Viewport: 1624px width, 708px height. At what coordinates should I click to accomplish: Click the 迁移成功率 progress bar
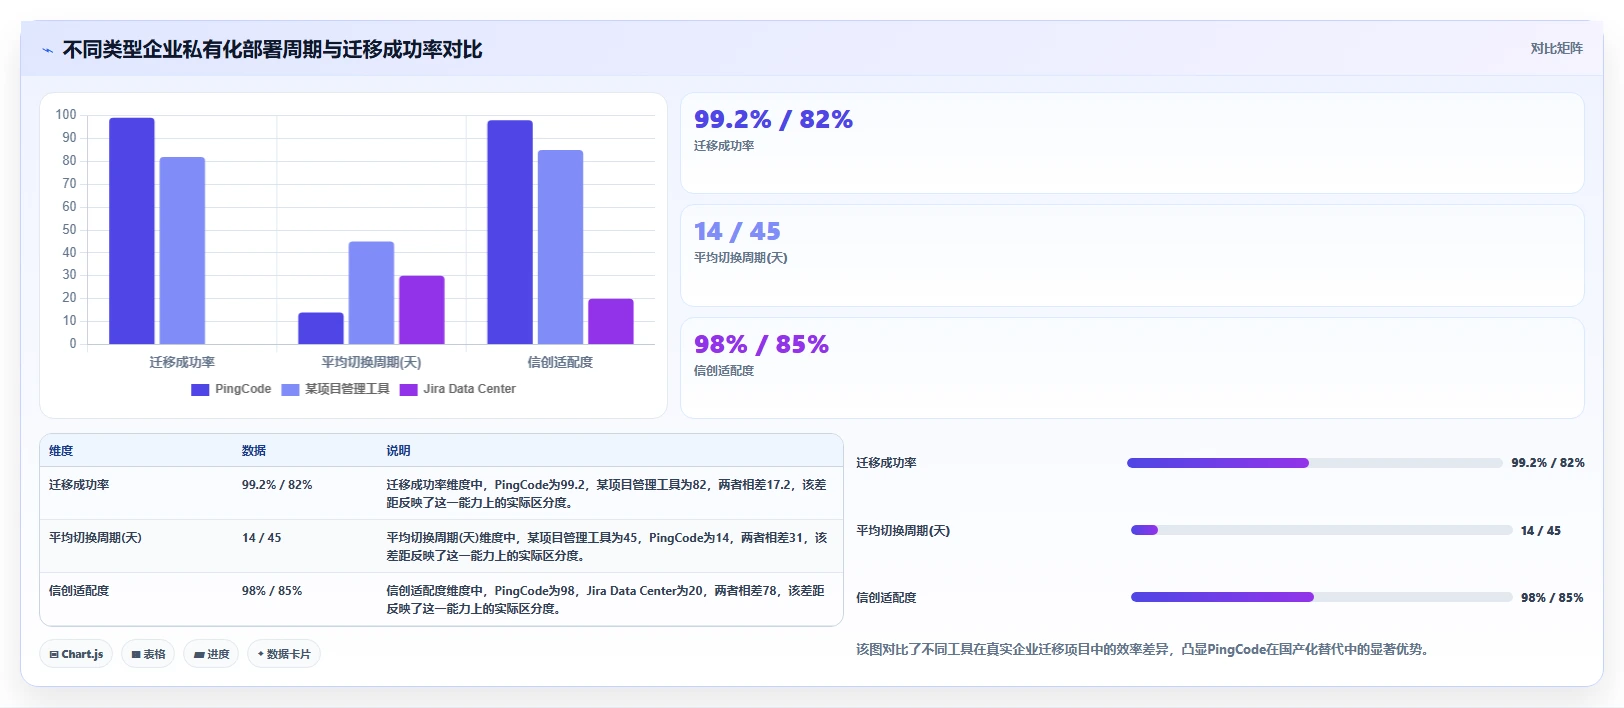1314,463
